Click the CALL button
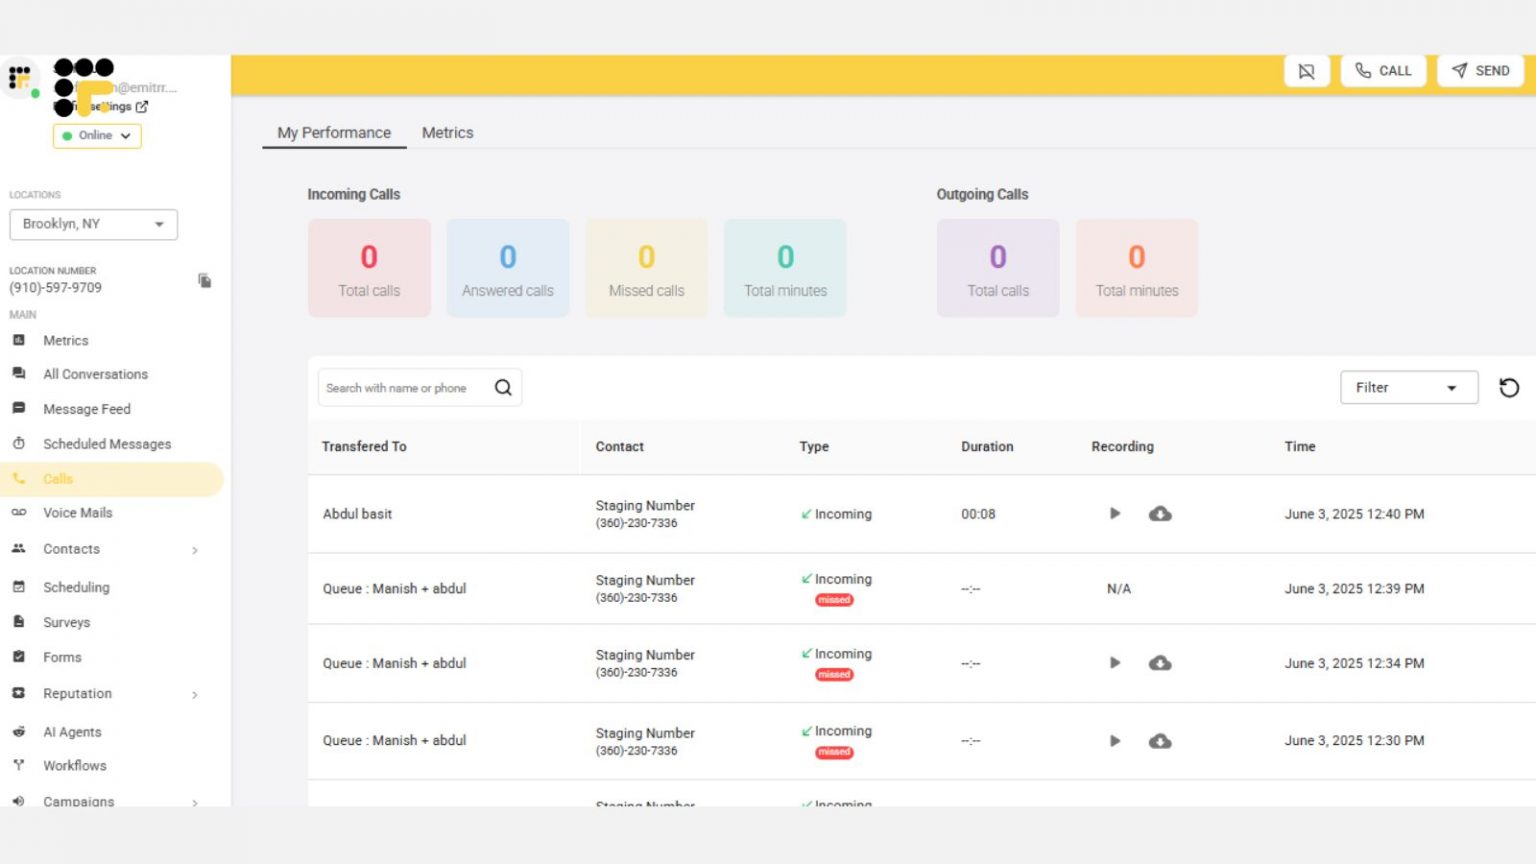This screenshot has width=1536, height=864. click(x=1383, y=70)
